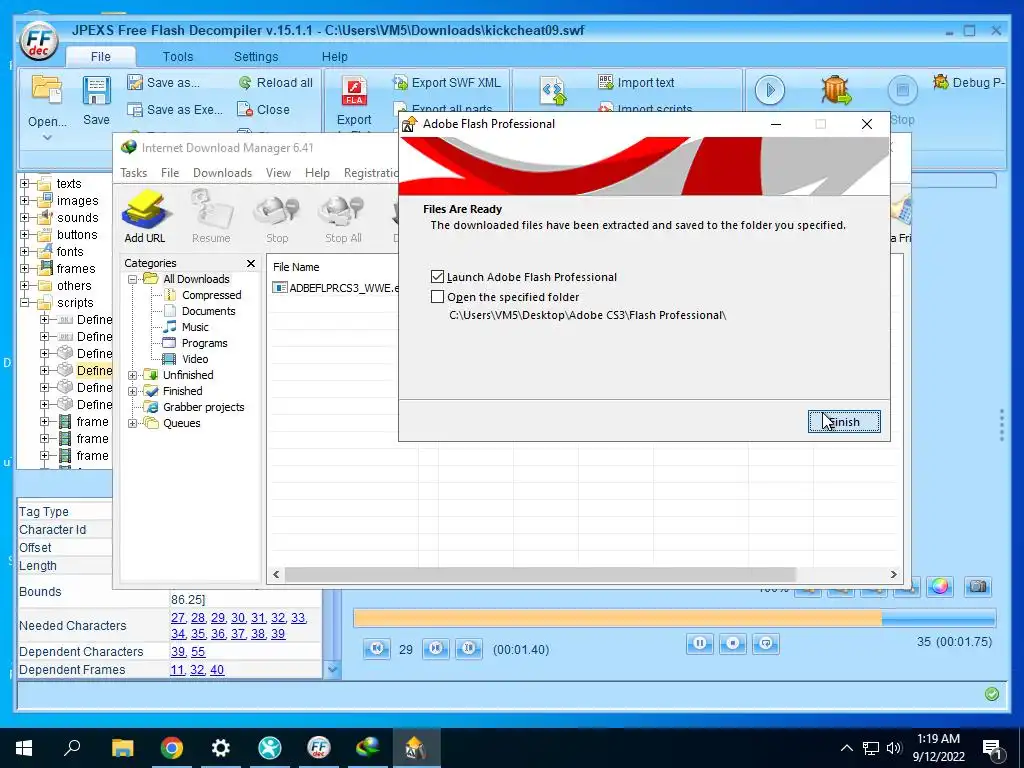Click the Windows Start button
The height and width of the screenshot is (768, 1024).
(x=24, y=748)
